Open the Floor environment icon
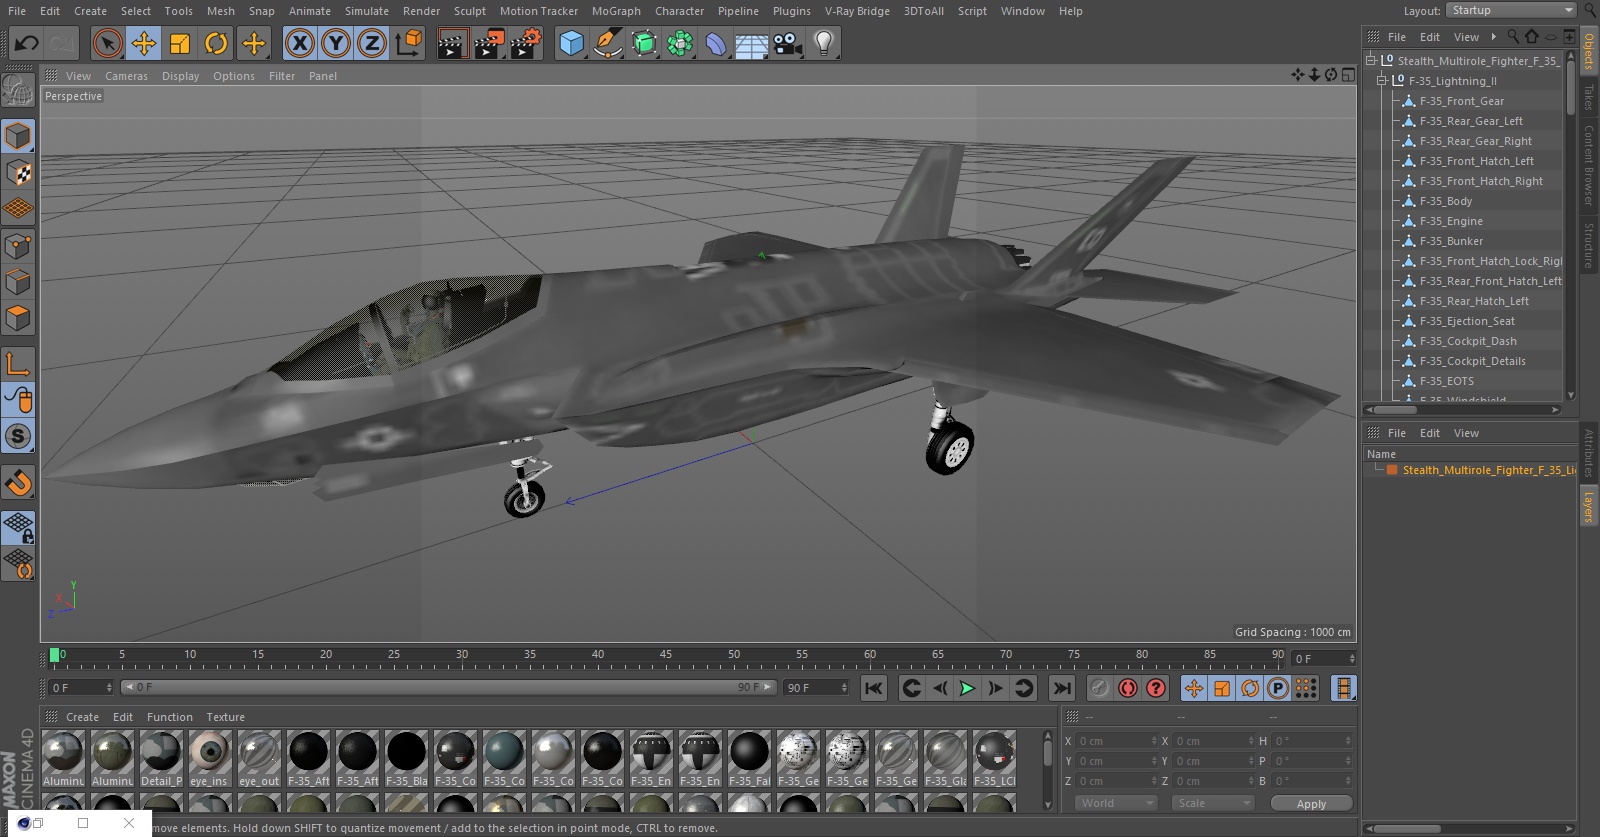1600x837 pixels. [x=752, y=43]
